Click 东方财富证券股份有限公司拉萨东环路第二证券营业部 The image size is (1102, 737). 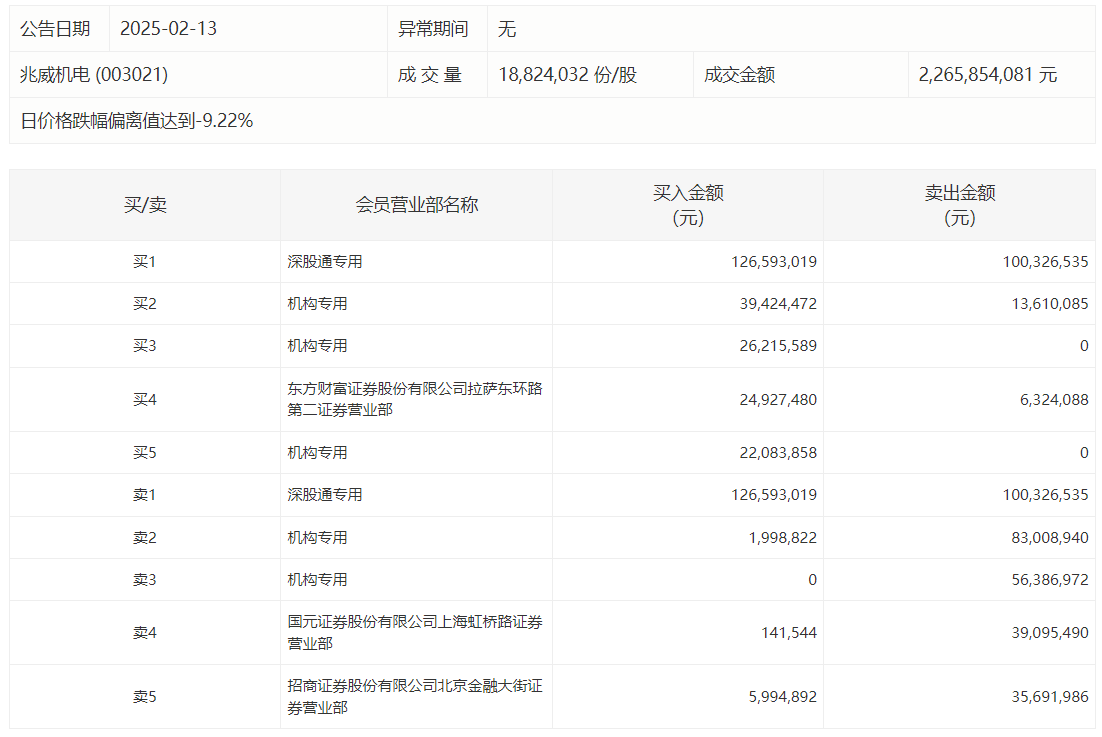pyautogui.click(x=415, y=399)
